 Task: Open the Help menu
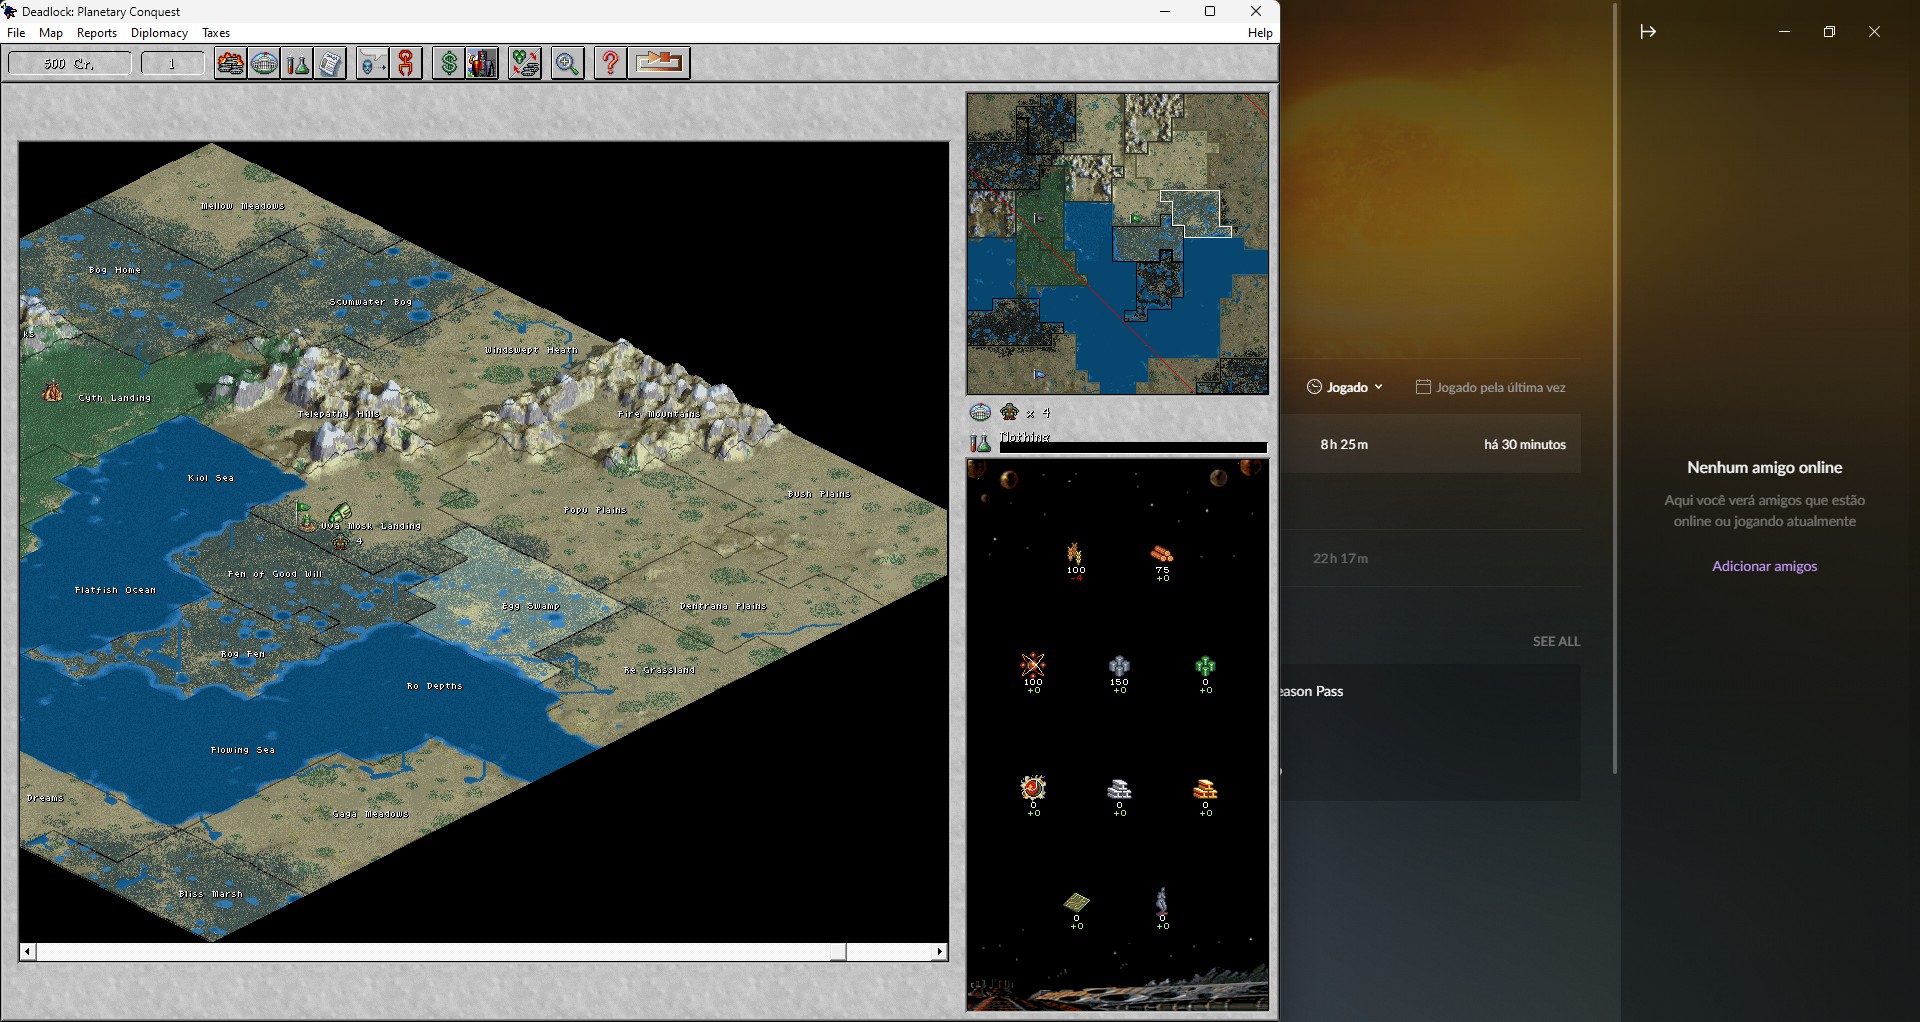[x=1260, y=33]
